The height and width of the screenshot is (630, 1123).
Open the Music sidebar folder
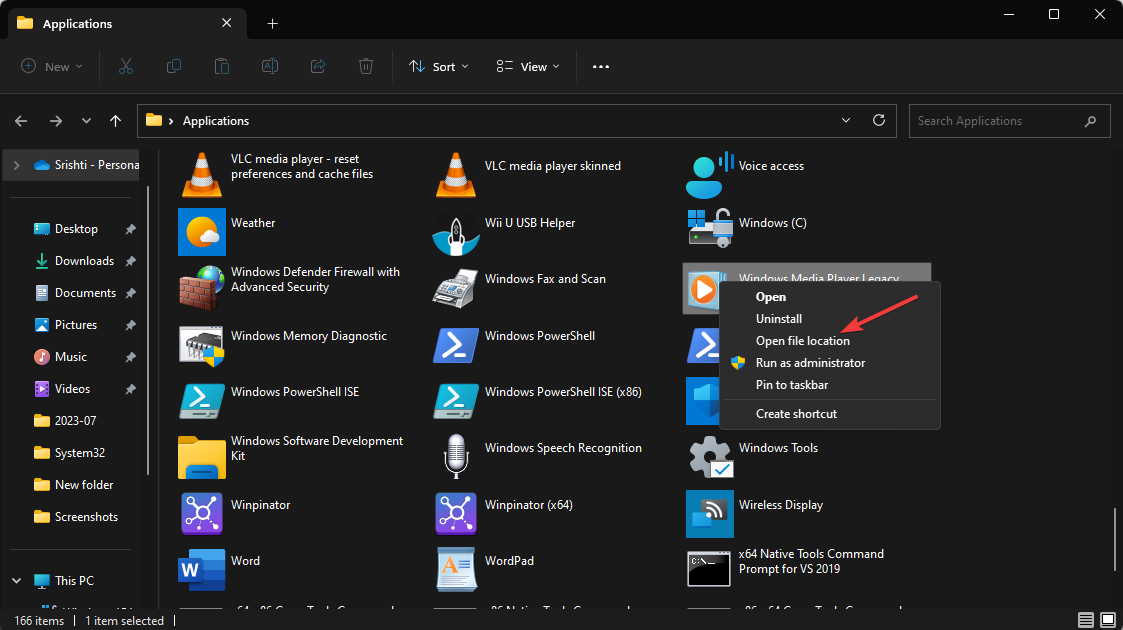pyautogui.click(x=71, y=357)
